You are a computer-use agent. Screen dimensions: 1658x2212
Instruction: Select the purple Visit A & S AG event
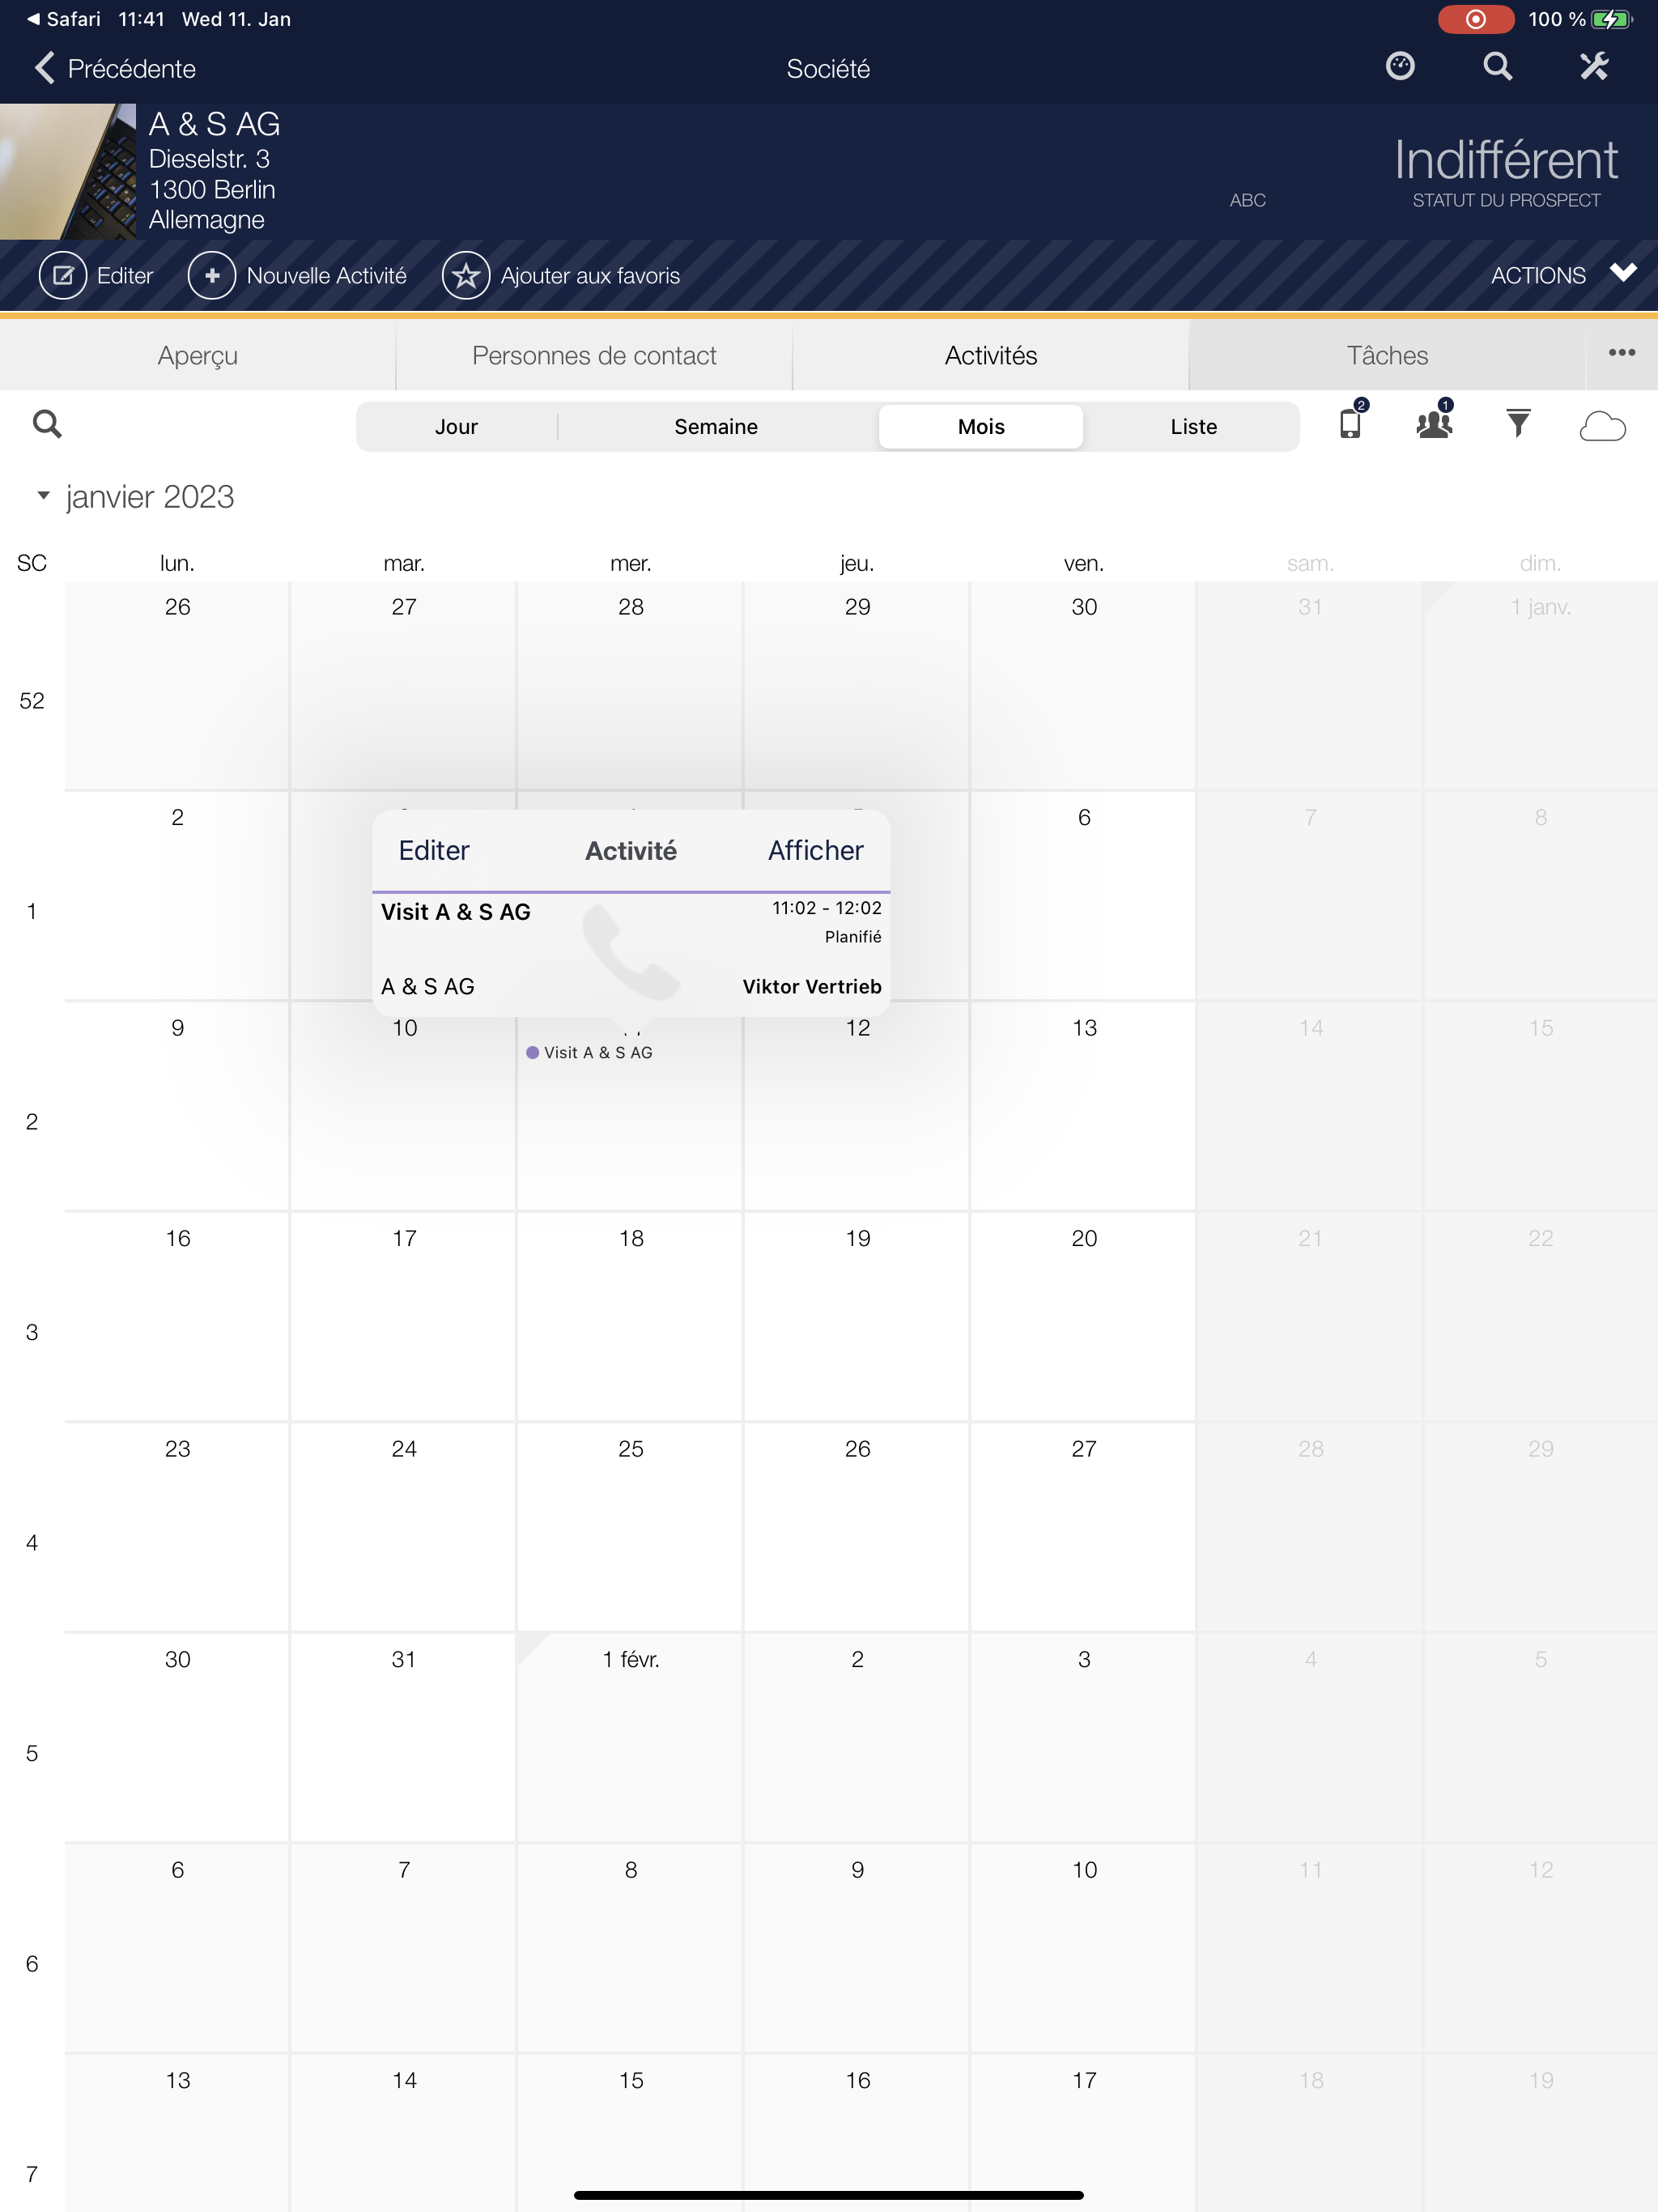click(590, 1053)
